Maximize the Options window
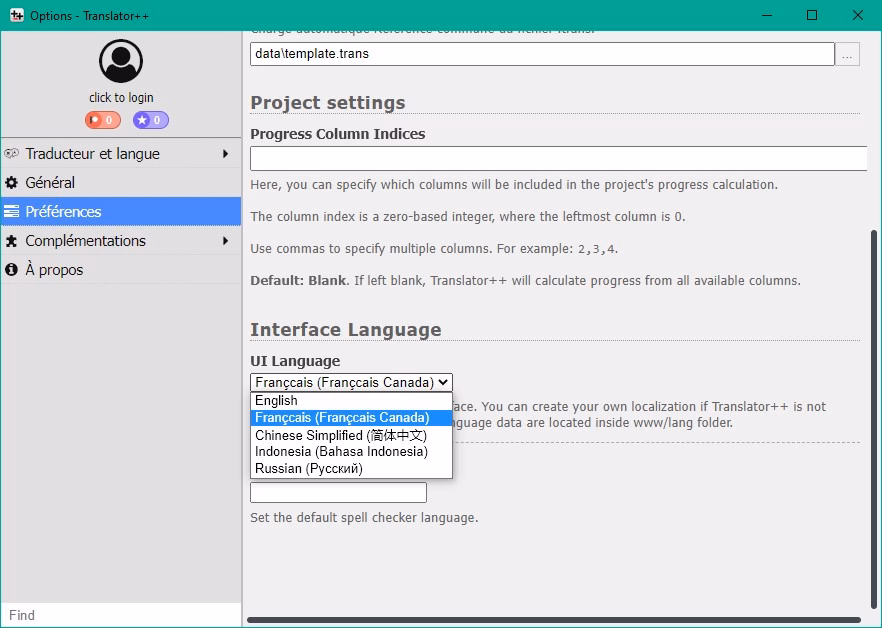Viewport: 882px width, 628px height. coord(812,15)
